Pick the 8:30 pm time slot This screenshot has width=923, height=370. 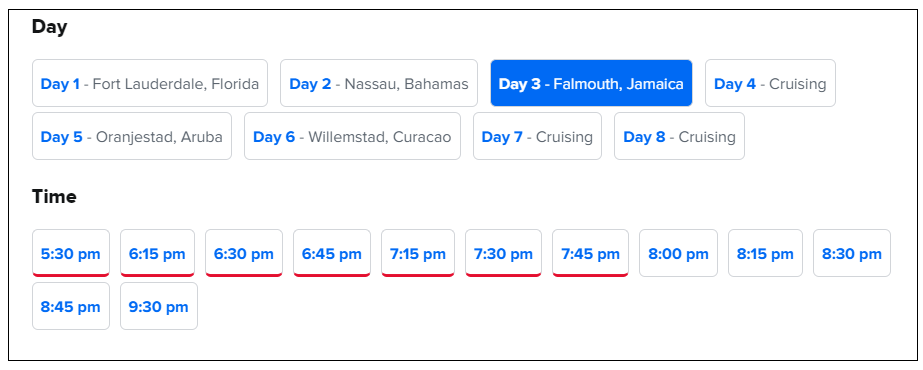tap(852, 253)
